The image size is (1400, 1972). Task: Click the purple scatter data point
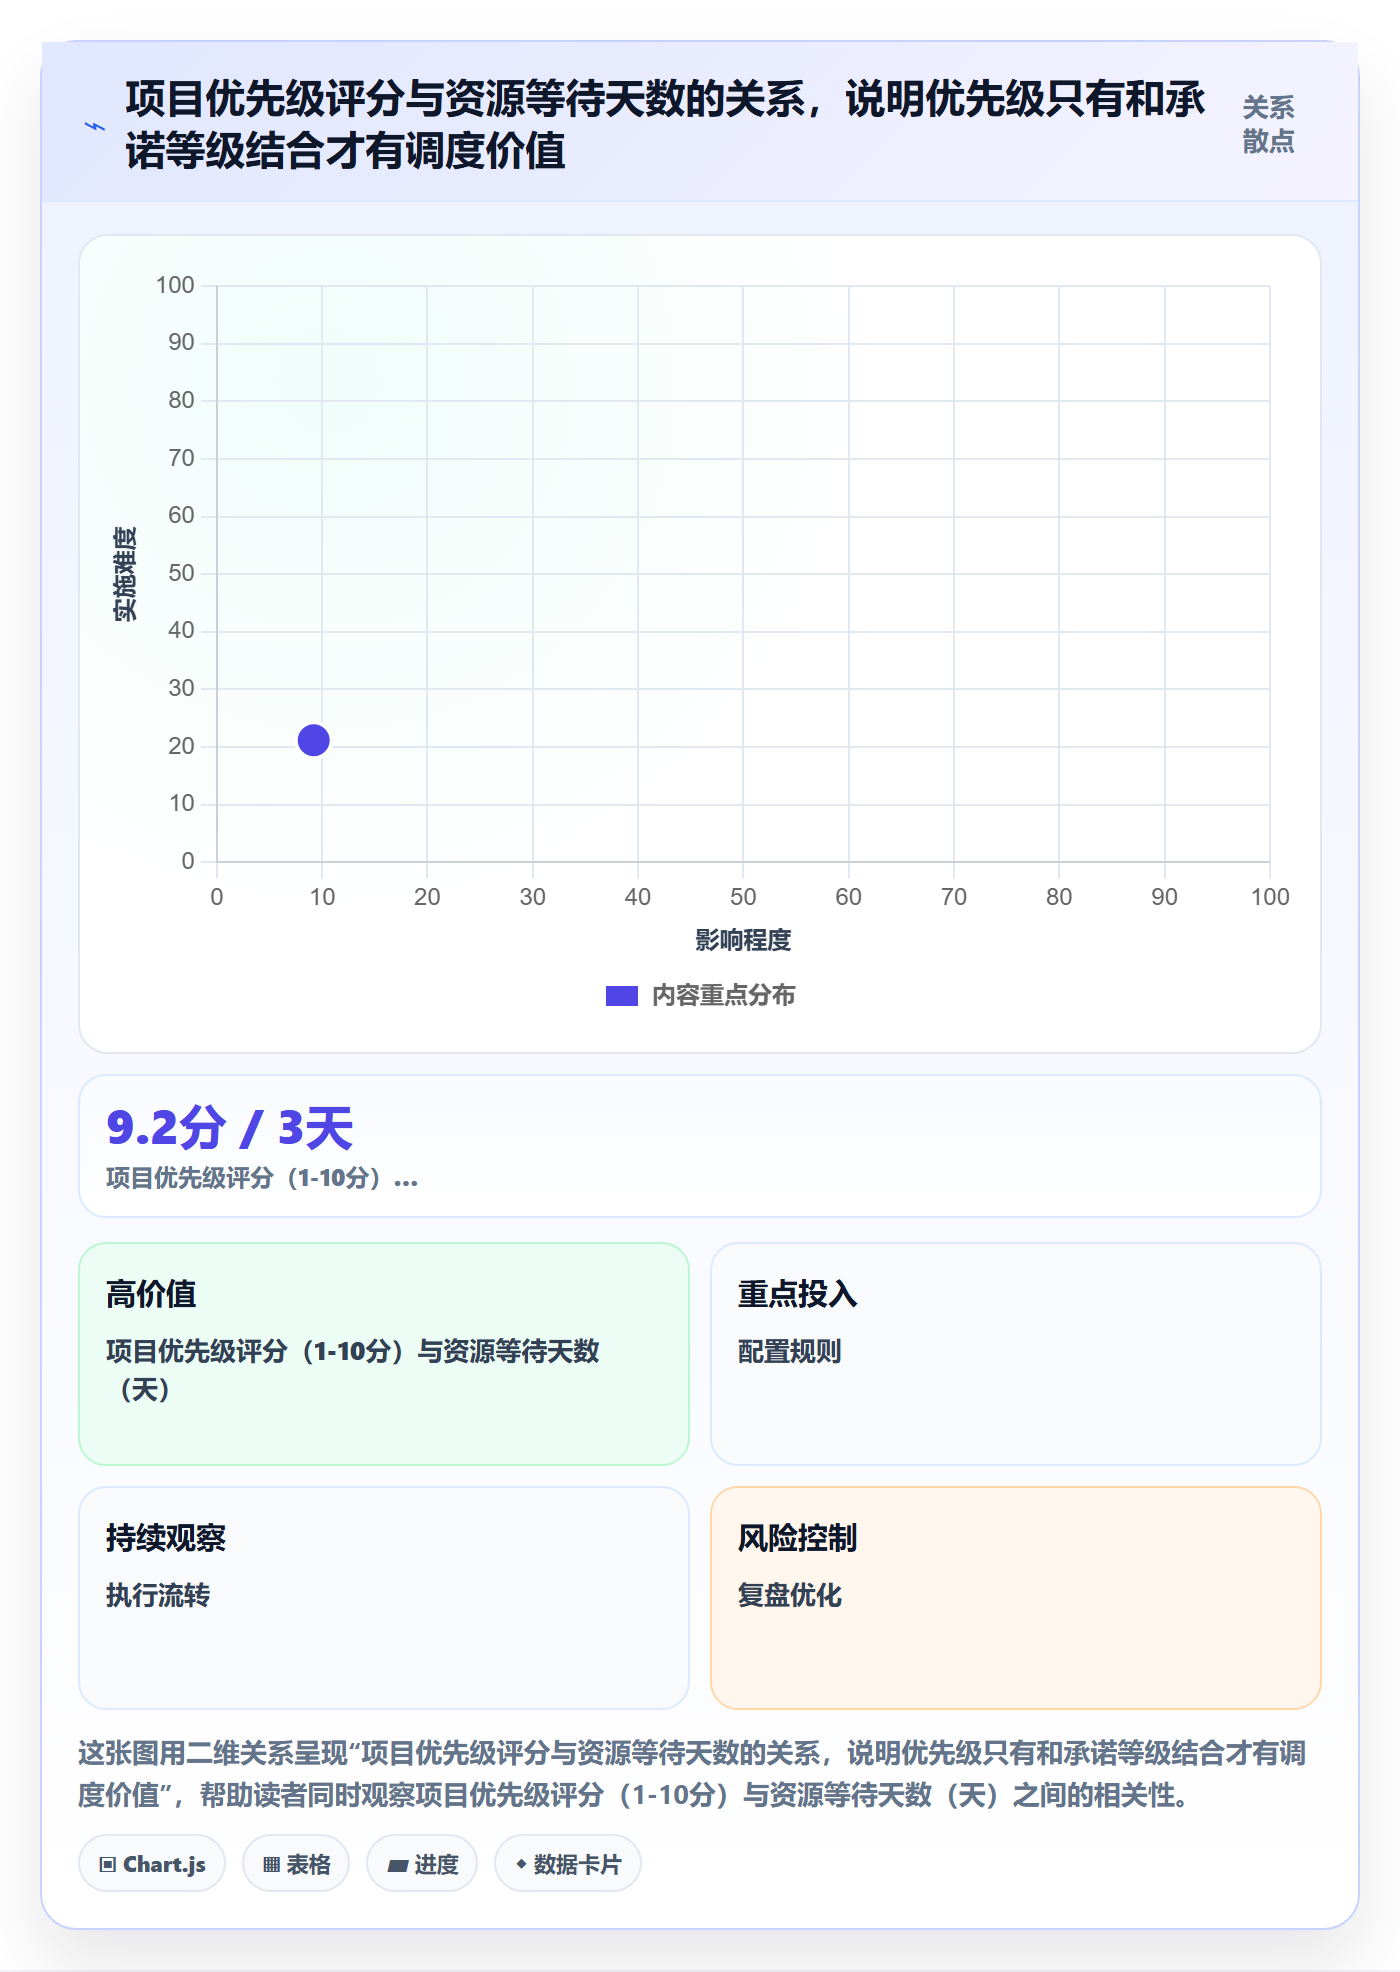314,740
